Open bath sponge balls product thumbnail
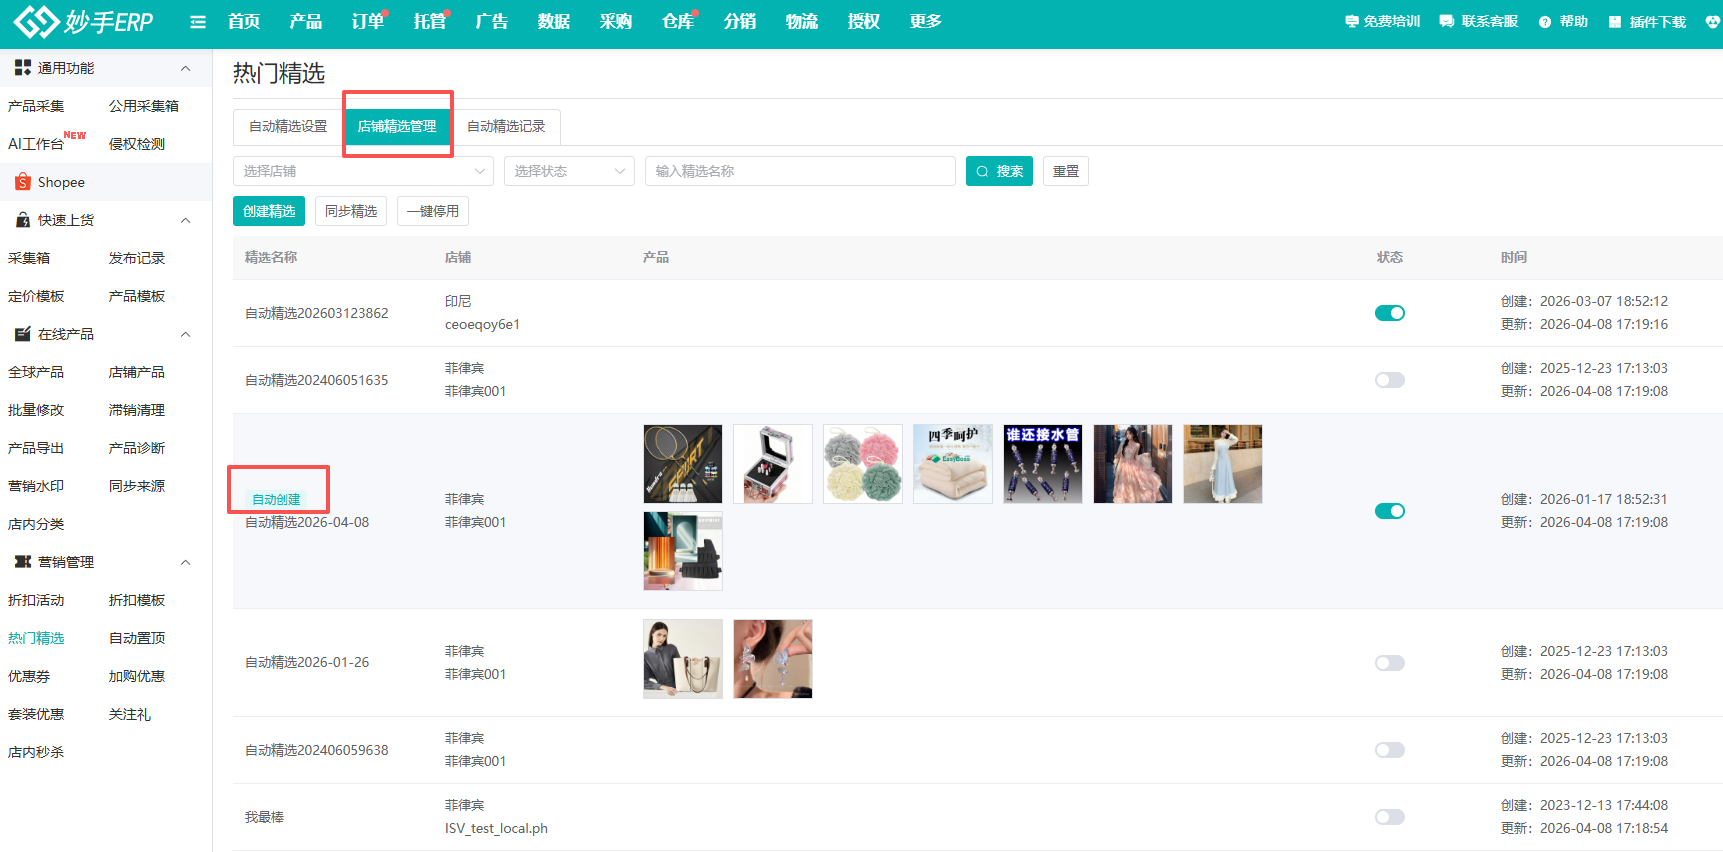Viewport: 1723px width, 852px height. tap(863, 464)
